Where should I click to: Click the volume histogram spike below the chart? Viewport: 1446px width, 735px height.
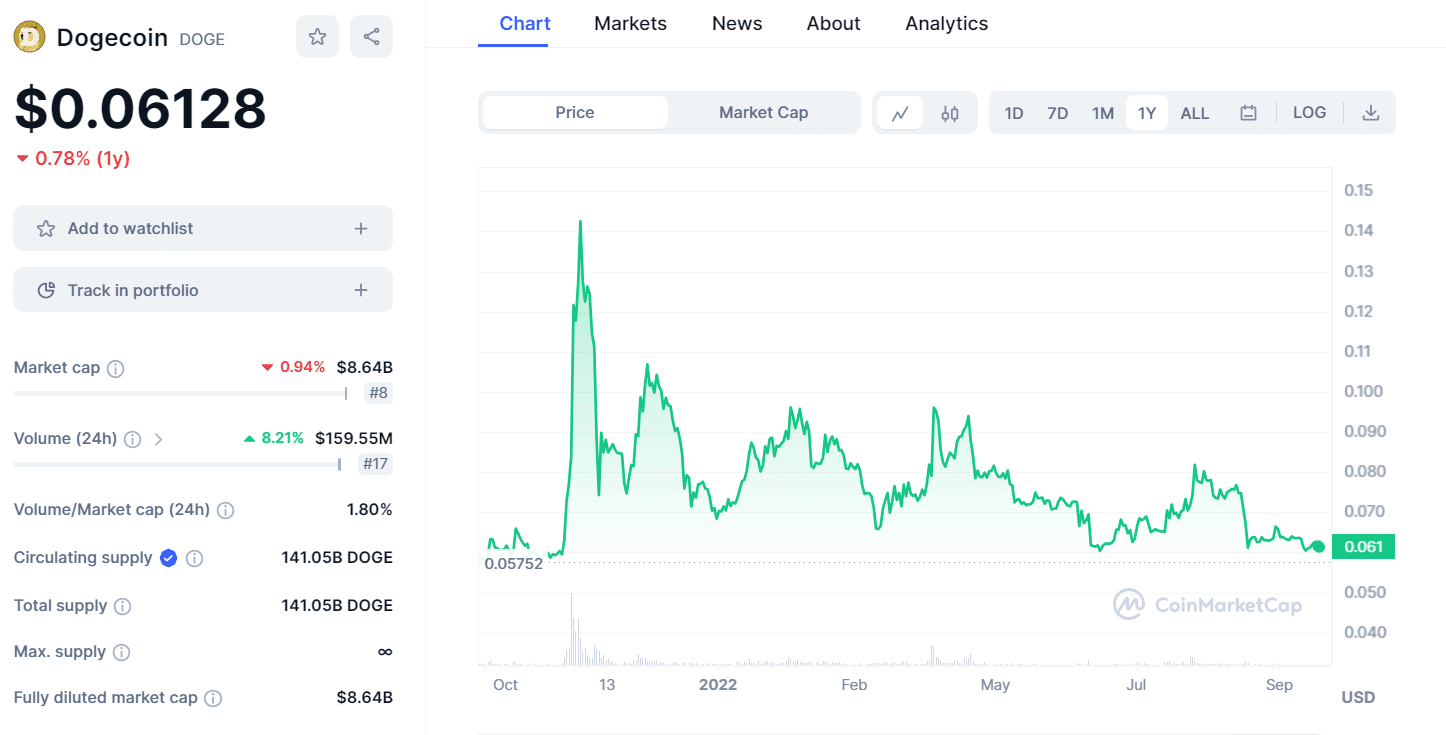pos(572,630)
